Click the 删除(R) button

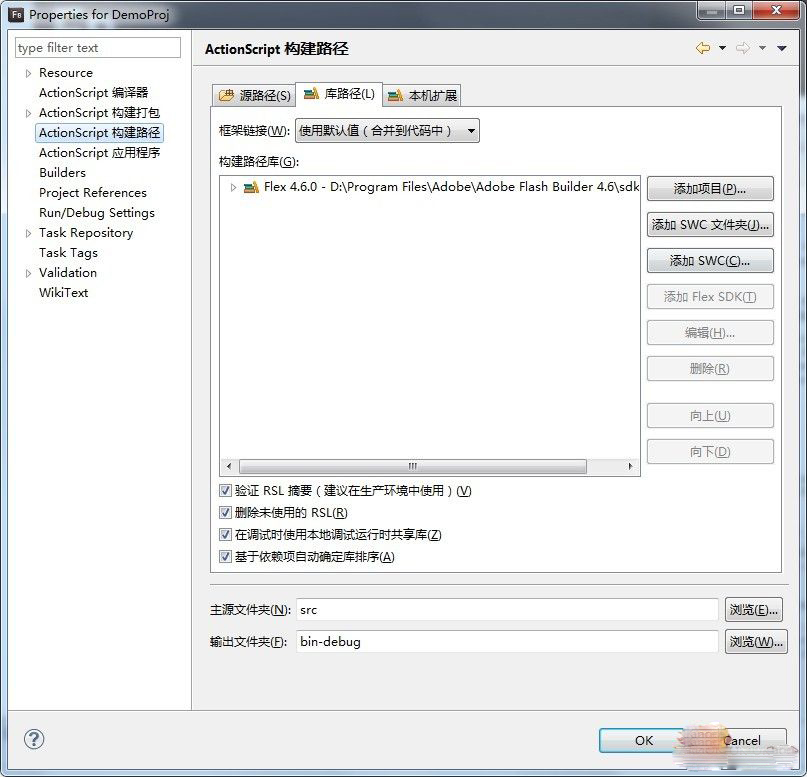coord(710,369)
